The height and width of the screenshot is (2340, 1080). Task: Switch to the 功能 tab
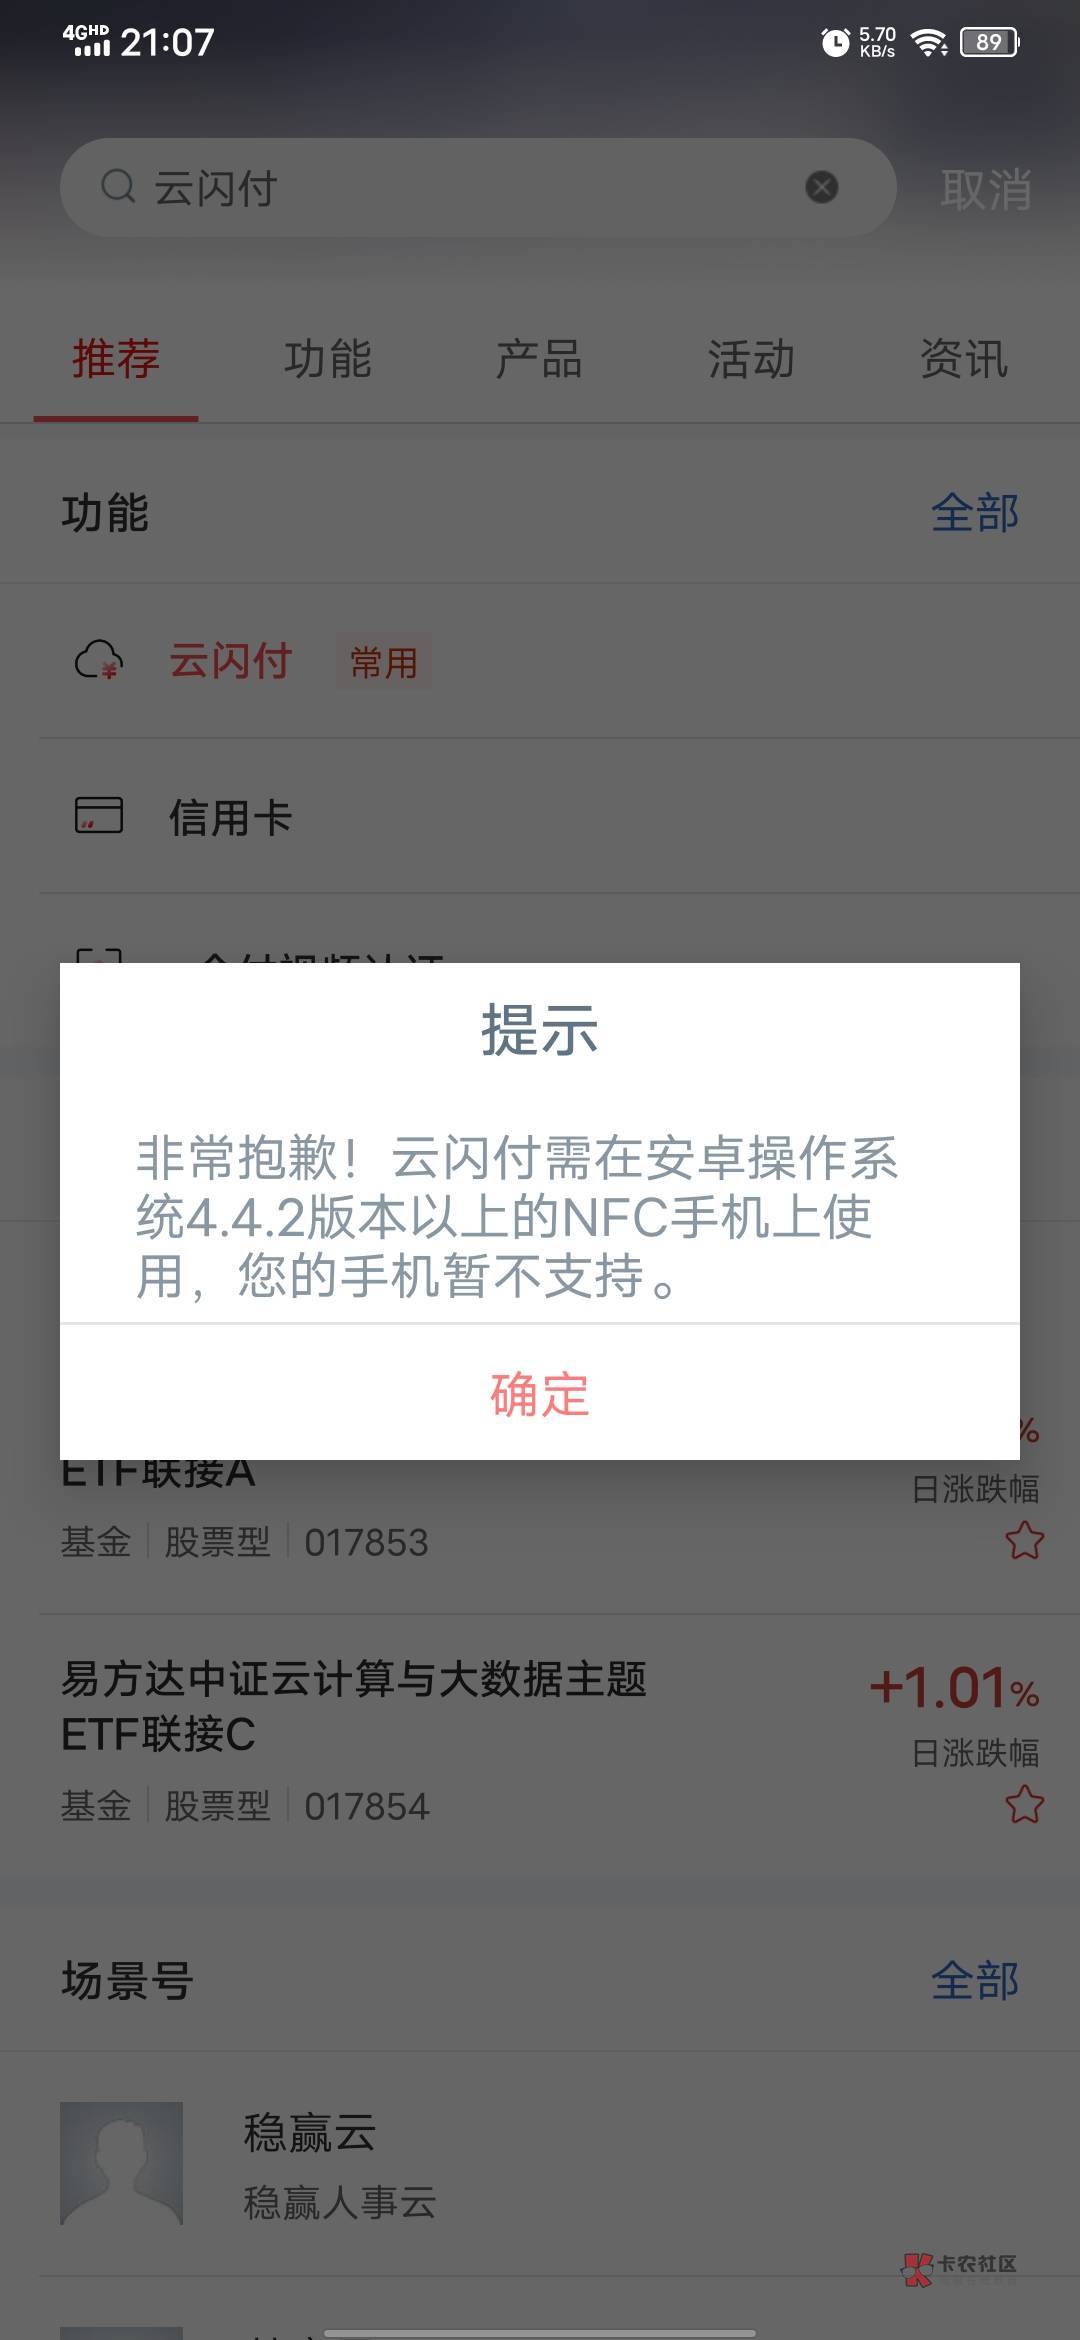click(x=328, y=359)
